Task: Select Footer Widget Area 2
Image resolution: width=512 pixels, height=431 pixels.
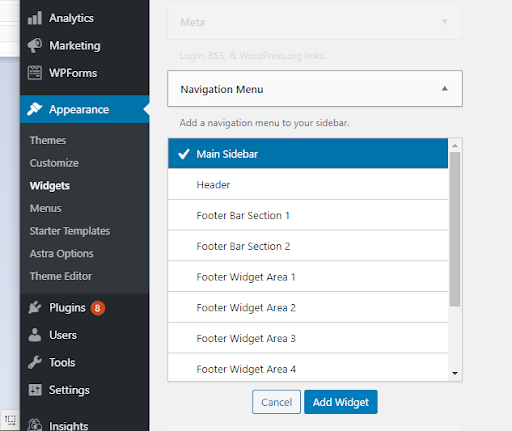Action: (x=308, y=307)
